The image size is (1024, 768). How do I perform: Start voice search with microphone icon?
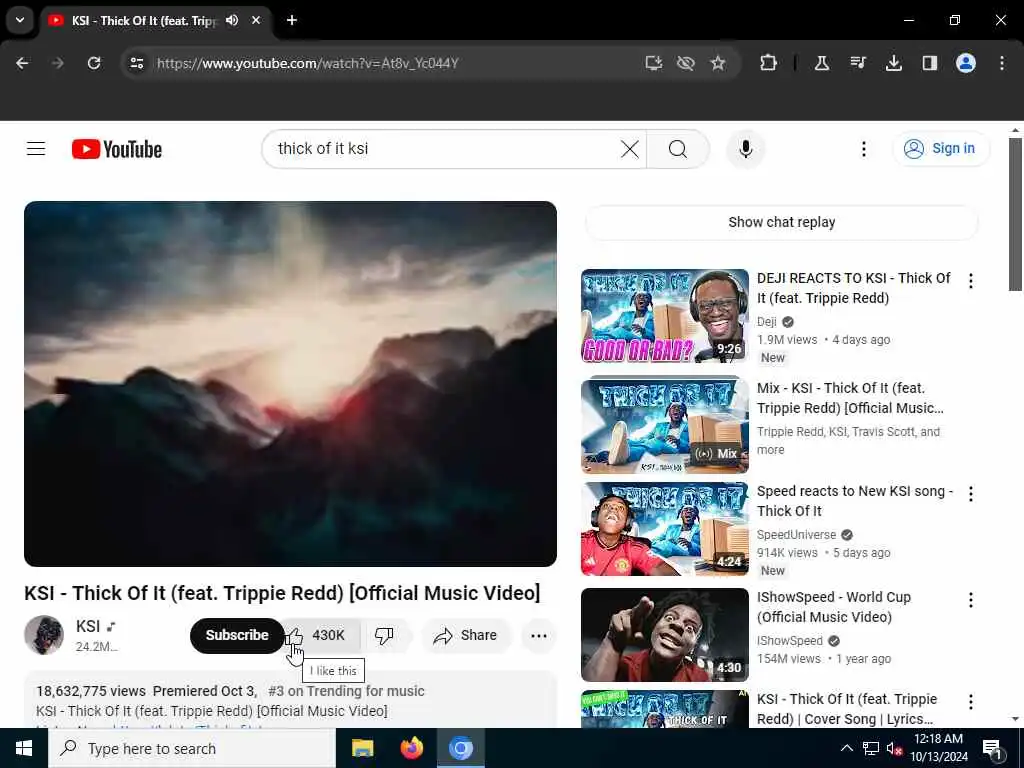[745, 149]
